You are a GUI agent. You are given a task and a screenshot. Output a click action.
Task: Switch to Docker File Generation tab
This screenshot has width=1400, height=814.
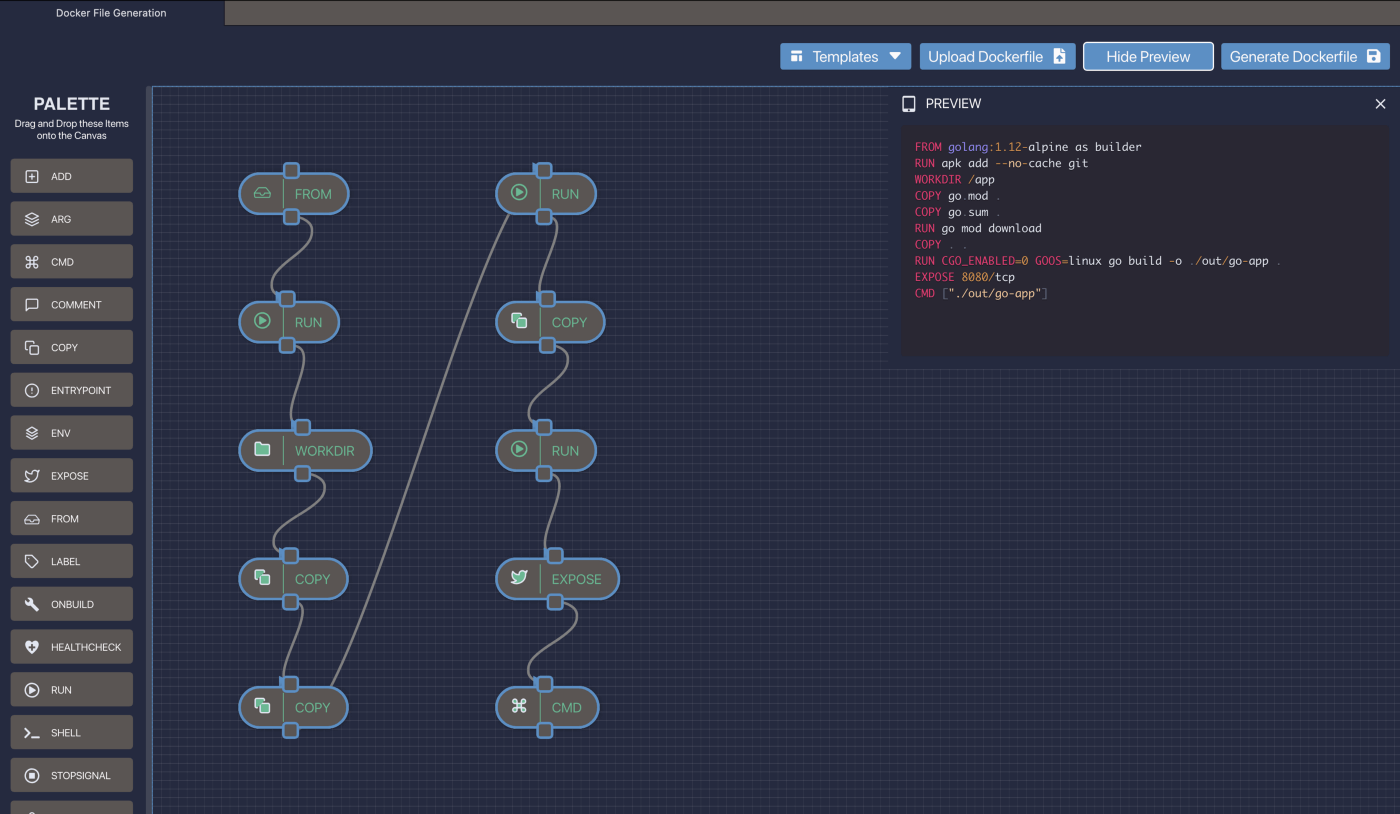click(x=111, y=13)
